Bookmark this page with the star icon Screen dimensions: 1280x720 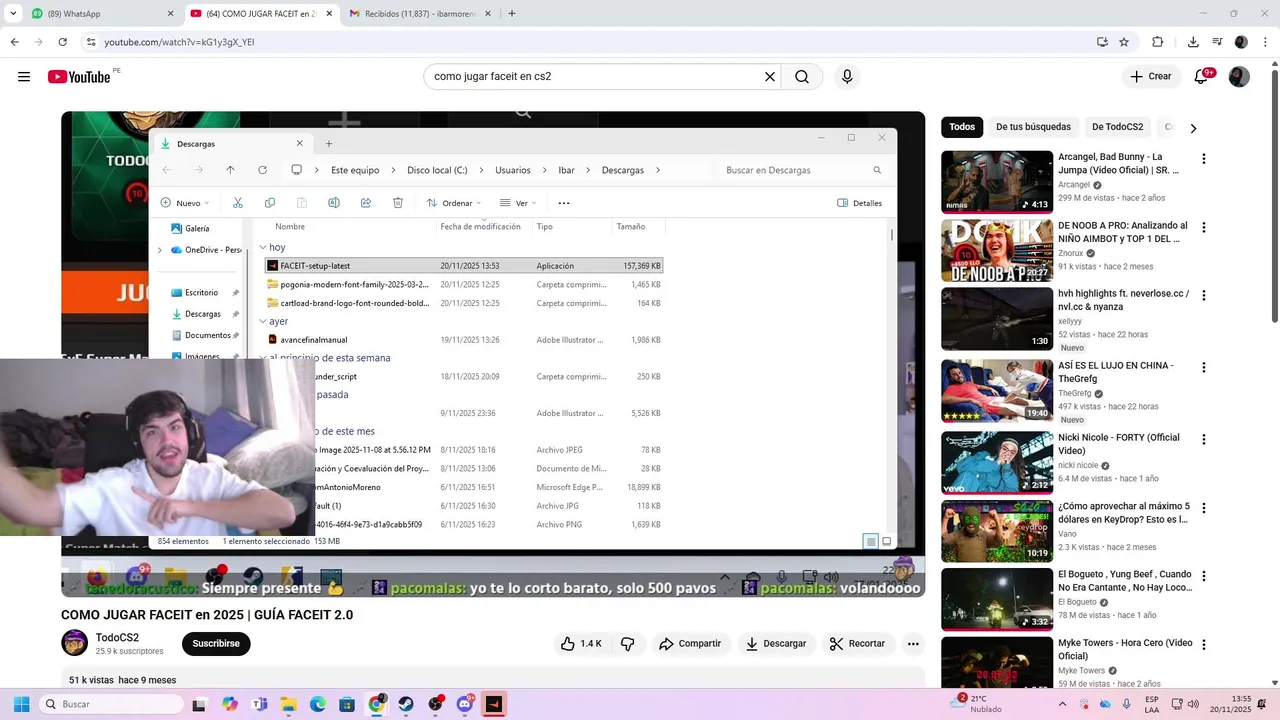tap(1124, 42)
